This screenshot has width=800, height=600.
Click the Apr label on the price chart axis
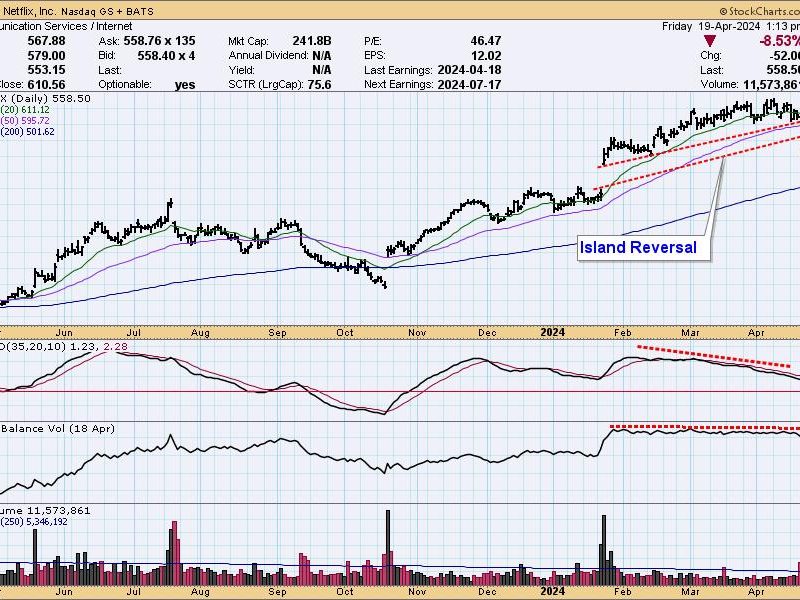[756, 333]
